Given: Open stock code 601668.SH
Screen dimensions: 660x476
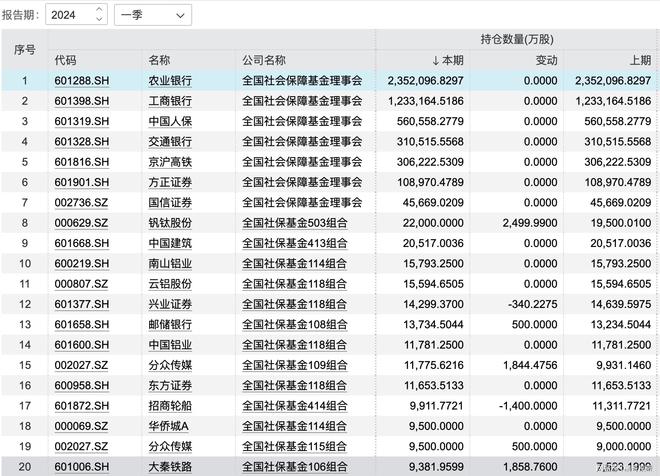Looking at the screenshot, I should (x=82, y=243).
